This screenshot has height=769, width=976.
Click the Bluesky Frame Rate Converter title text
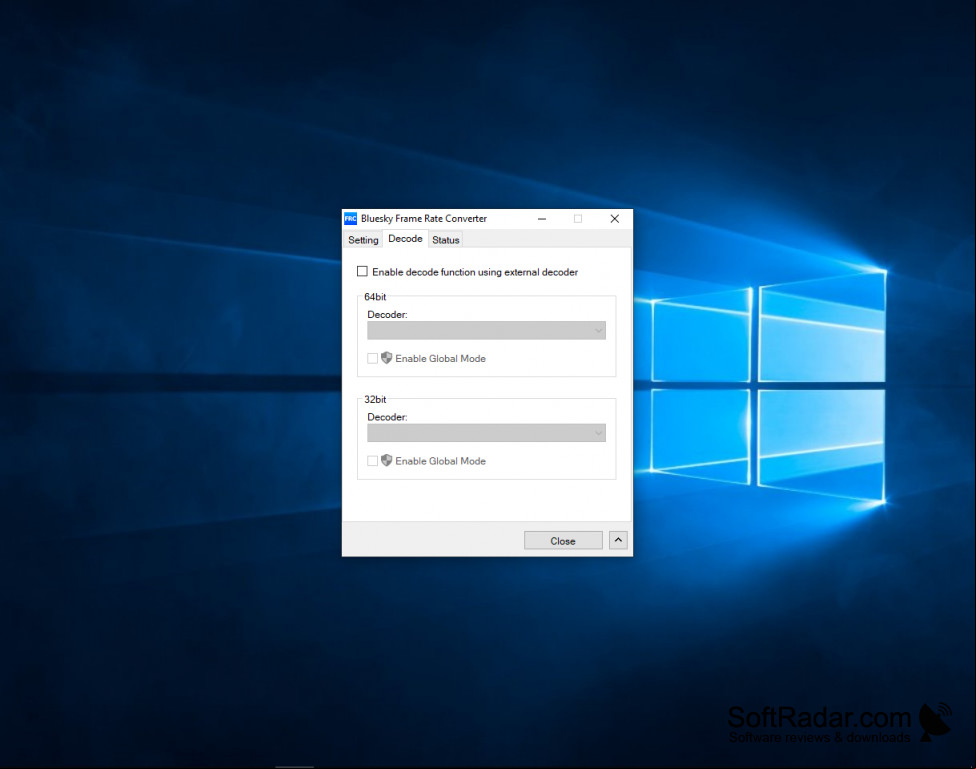point(424,219)
